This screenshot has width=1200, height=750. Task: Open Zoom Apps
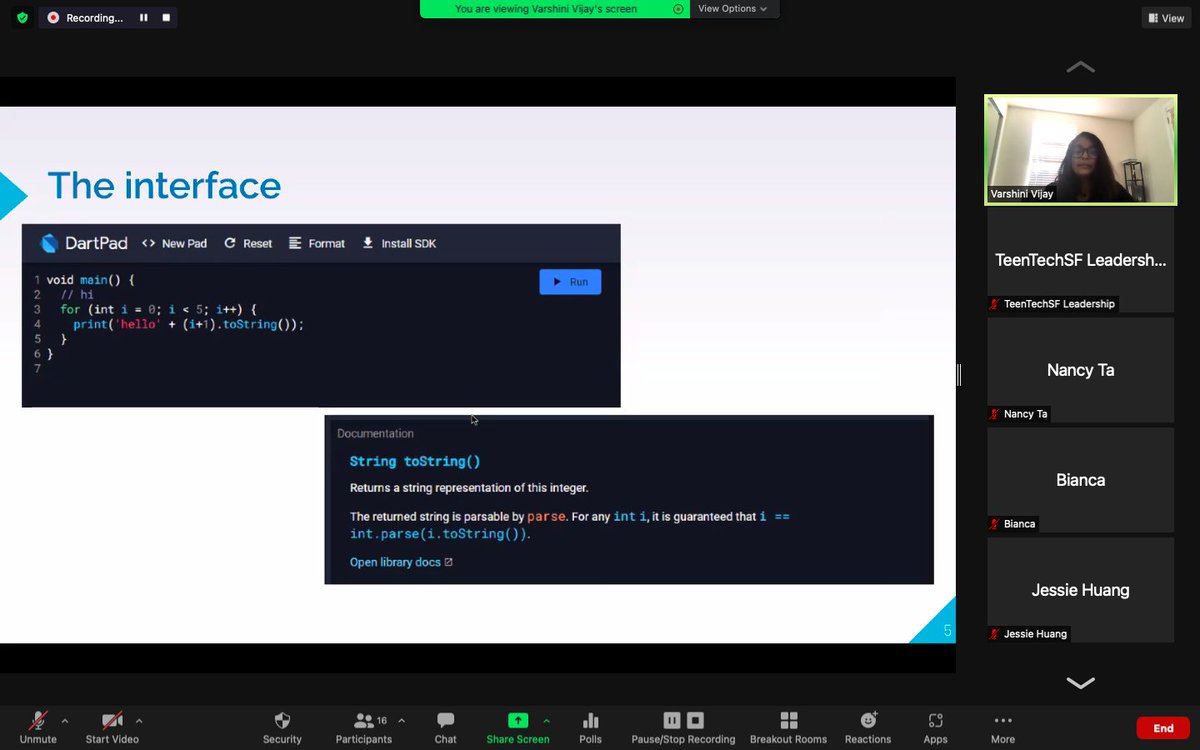coord(936,727)
